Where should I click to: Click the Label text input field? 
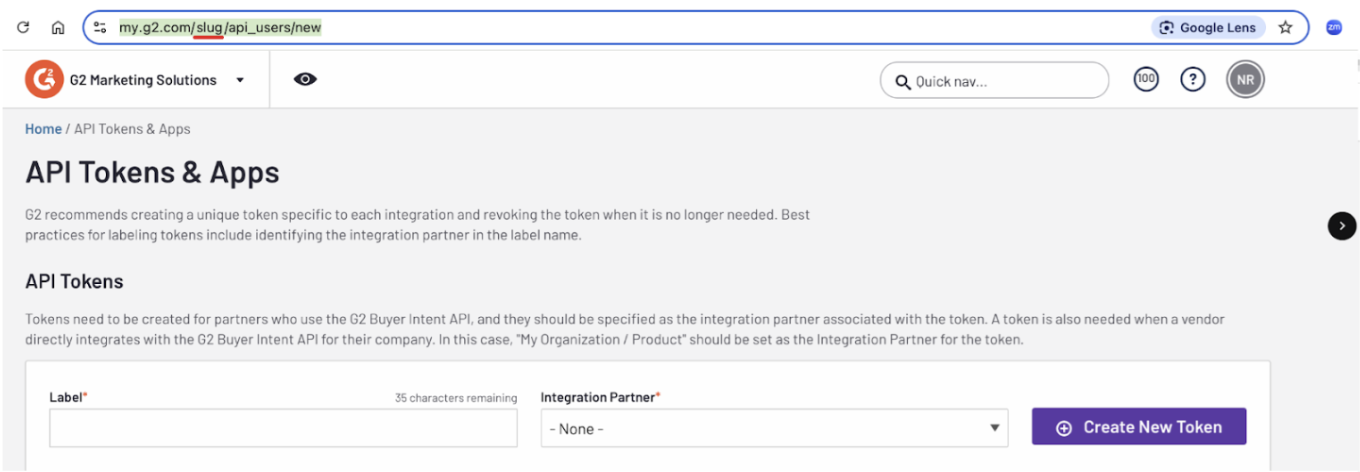[283, 428]
